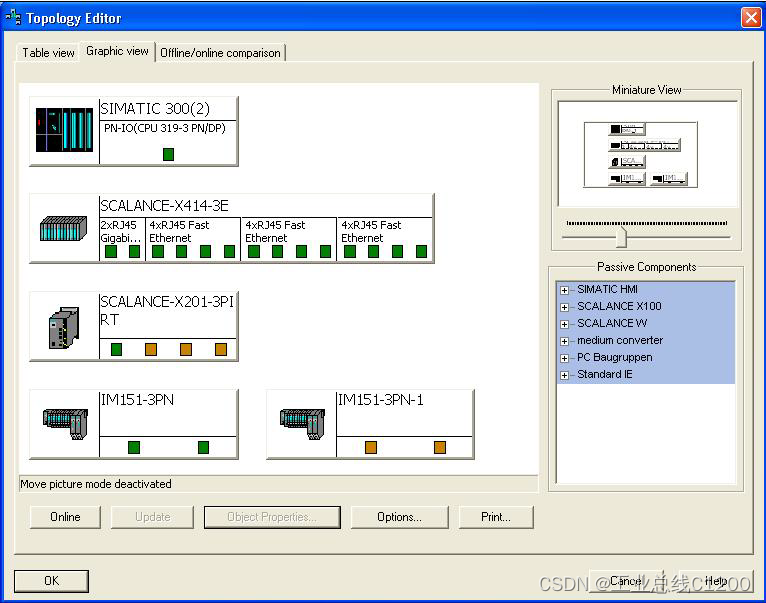Screen dimensions: 766x603
Task: Select the IM151-3PN-1 title text
Action: pos(381,400)
